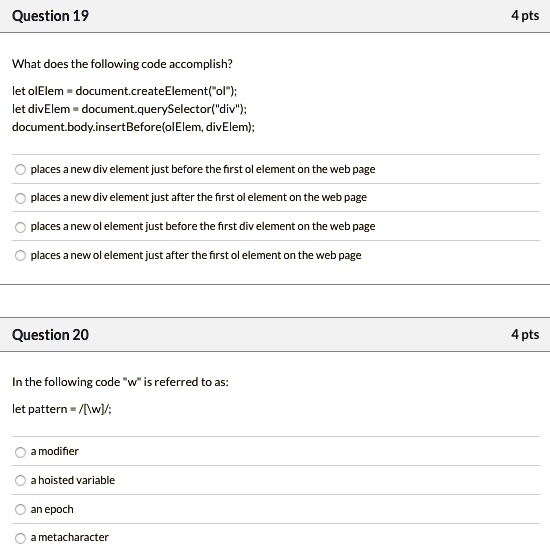Screen dimensions: 550x558
Task: Click the 'a hoisted variable' answer label text
Action: pyautogui.click(x=73, y=480)
